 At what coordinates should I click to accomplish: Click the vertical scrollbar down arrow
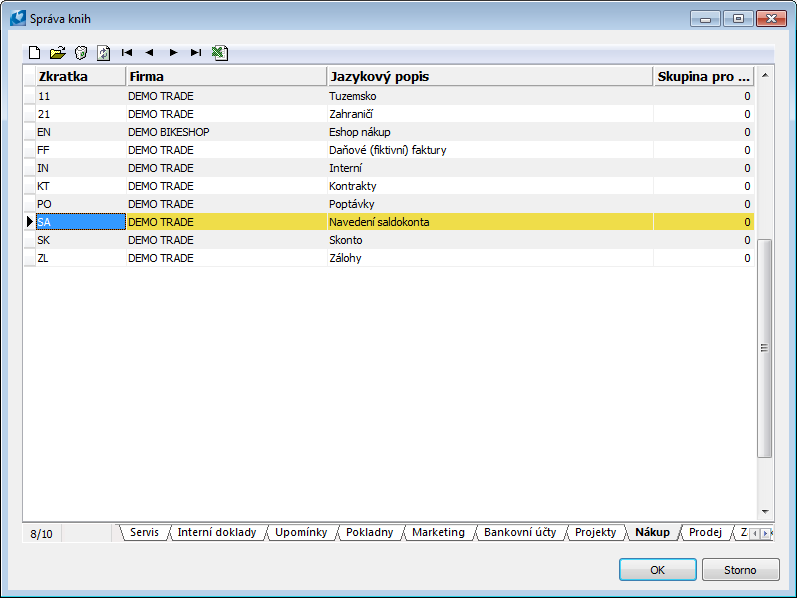[765, 512]
